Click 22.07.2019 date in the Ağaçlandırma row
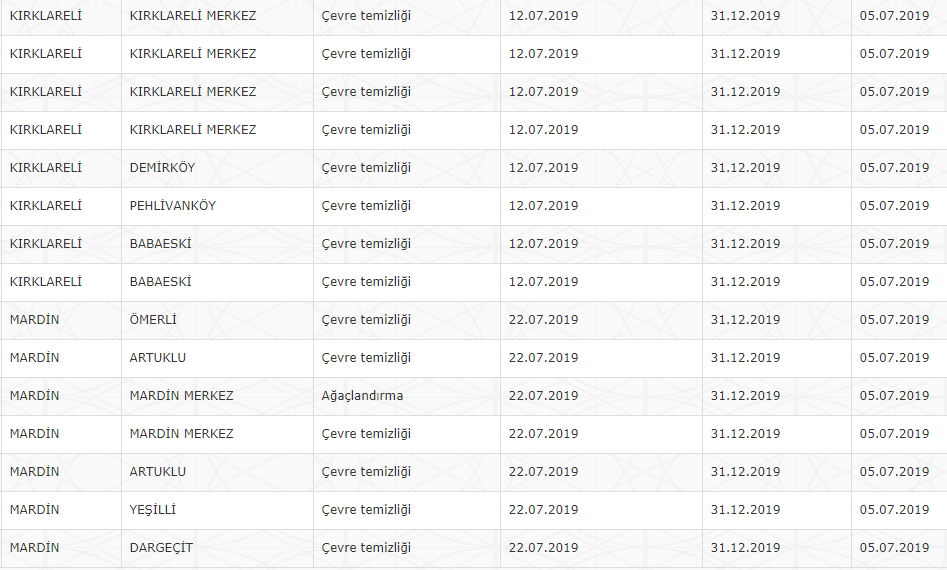Screen dimensions: 947x570 [x=544, y=396]
